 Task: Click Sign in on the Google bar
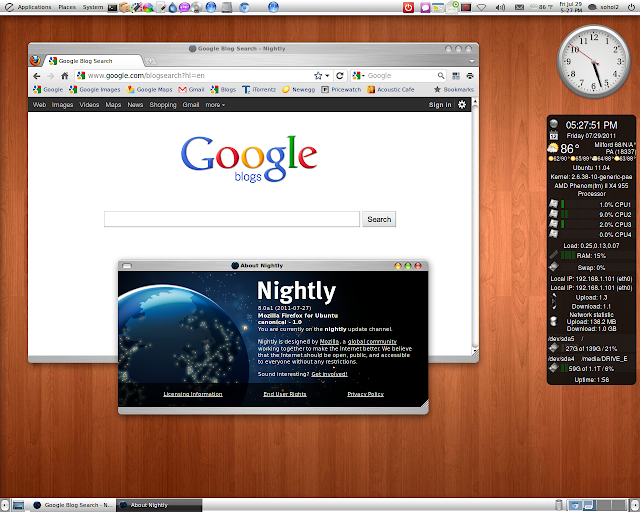pyautogui.click(x=440, y=105)
